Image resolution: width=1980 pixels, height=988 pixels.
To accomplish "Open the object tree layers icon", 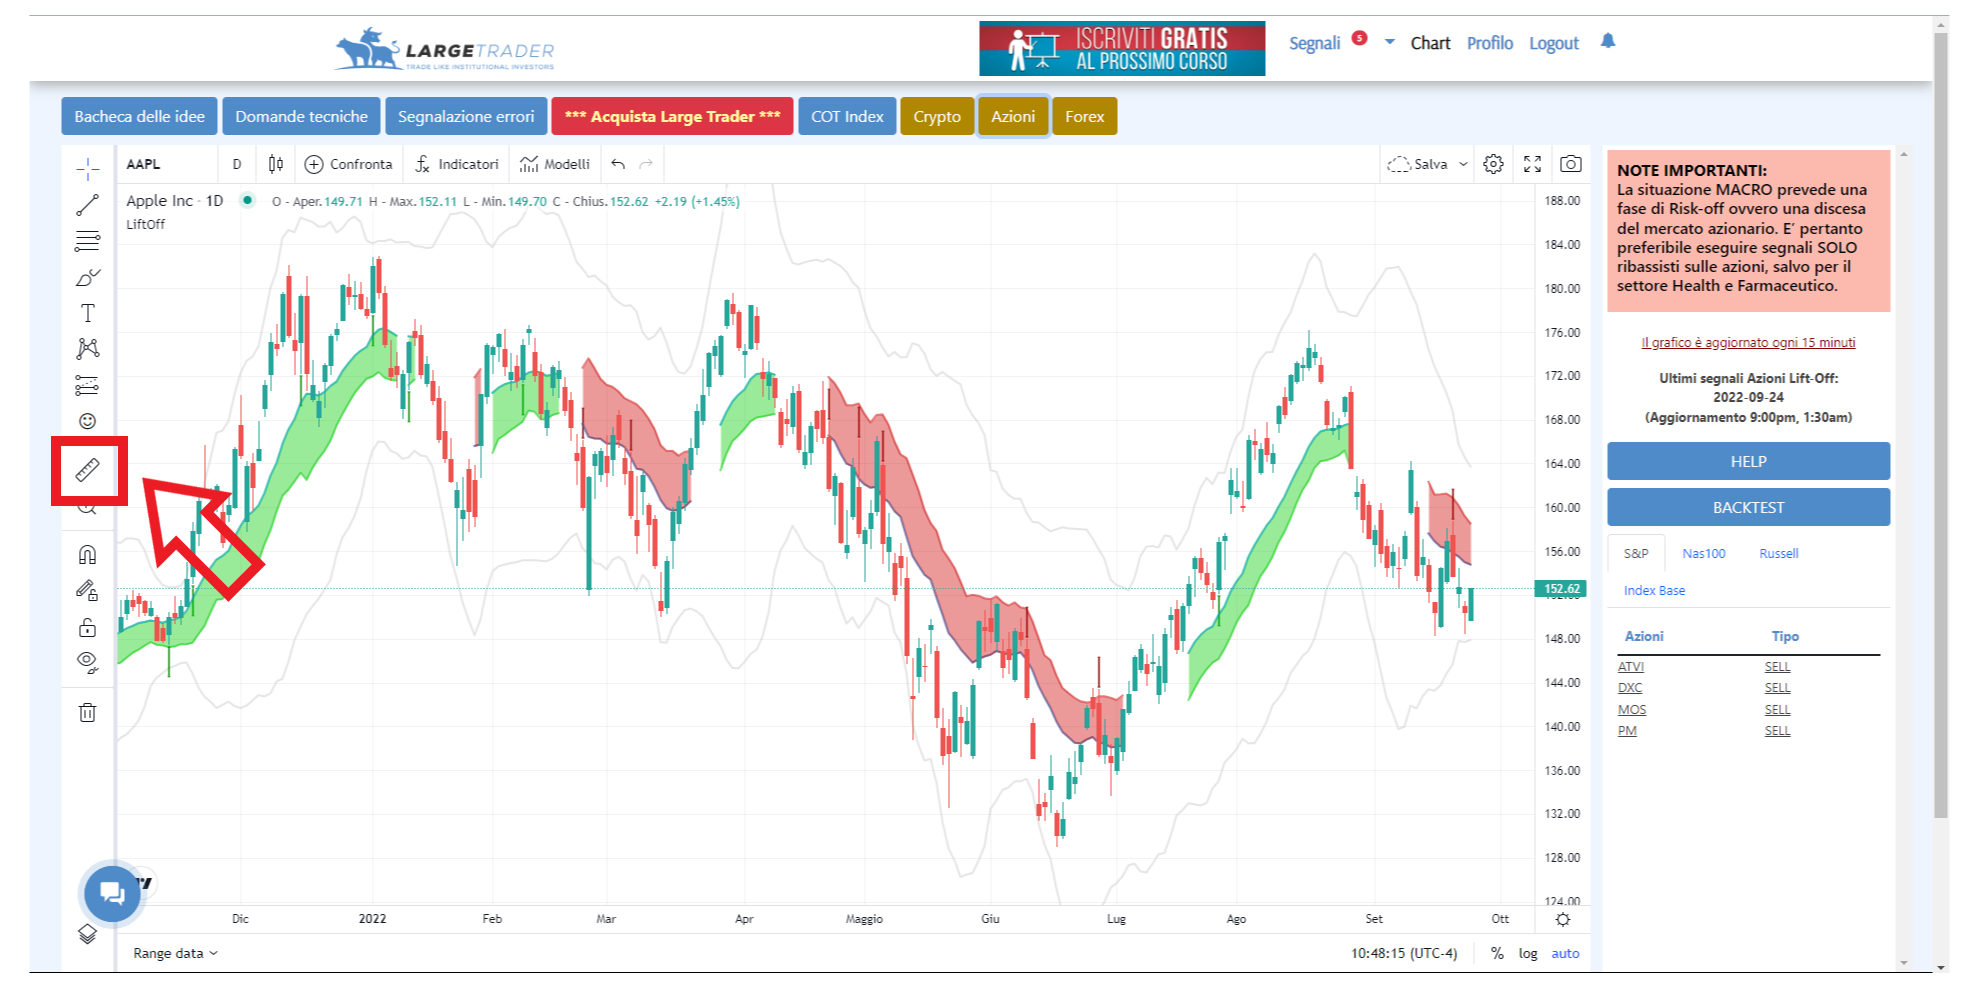I will 88,934.
